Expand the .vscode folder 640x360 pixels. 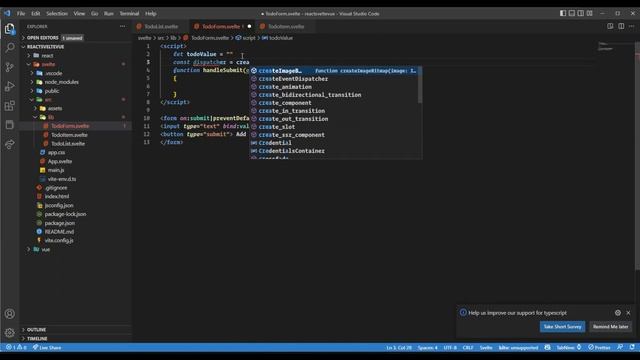point(77,73)
